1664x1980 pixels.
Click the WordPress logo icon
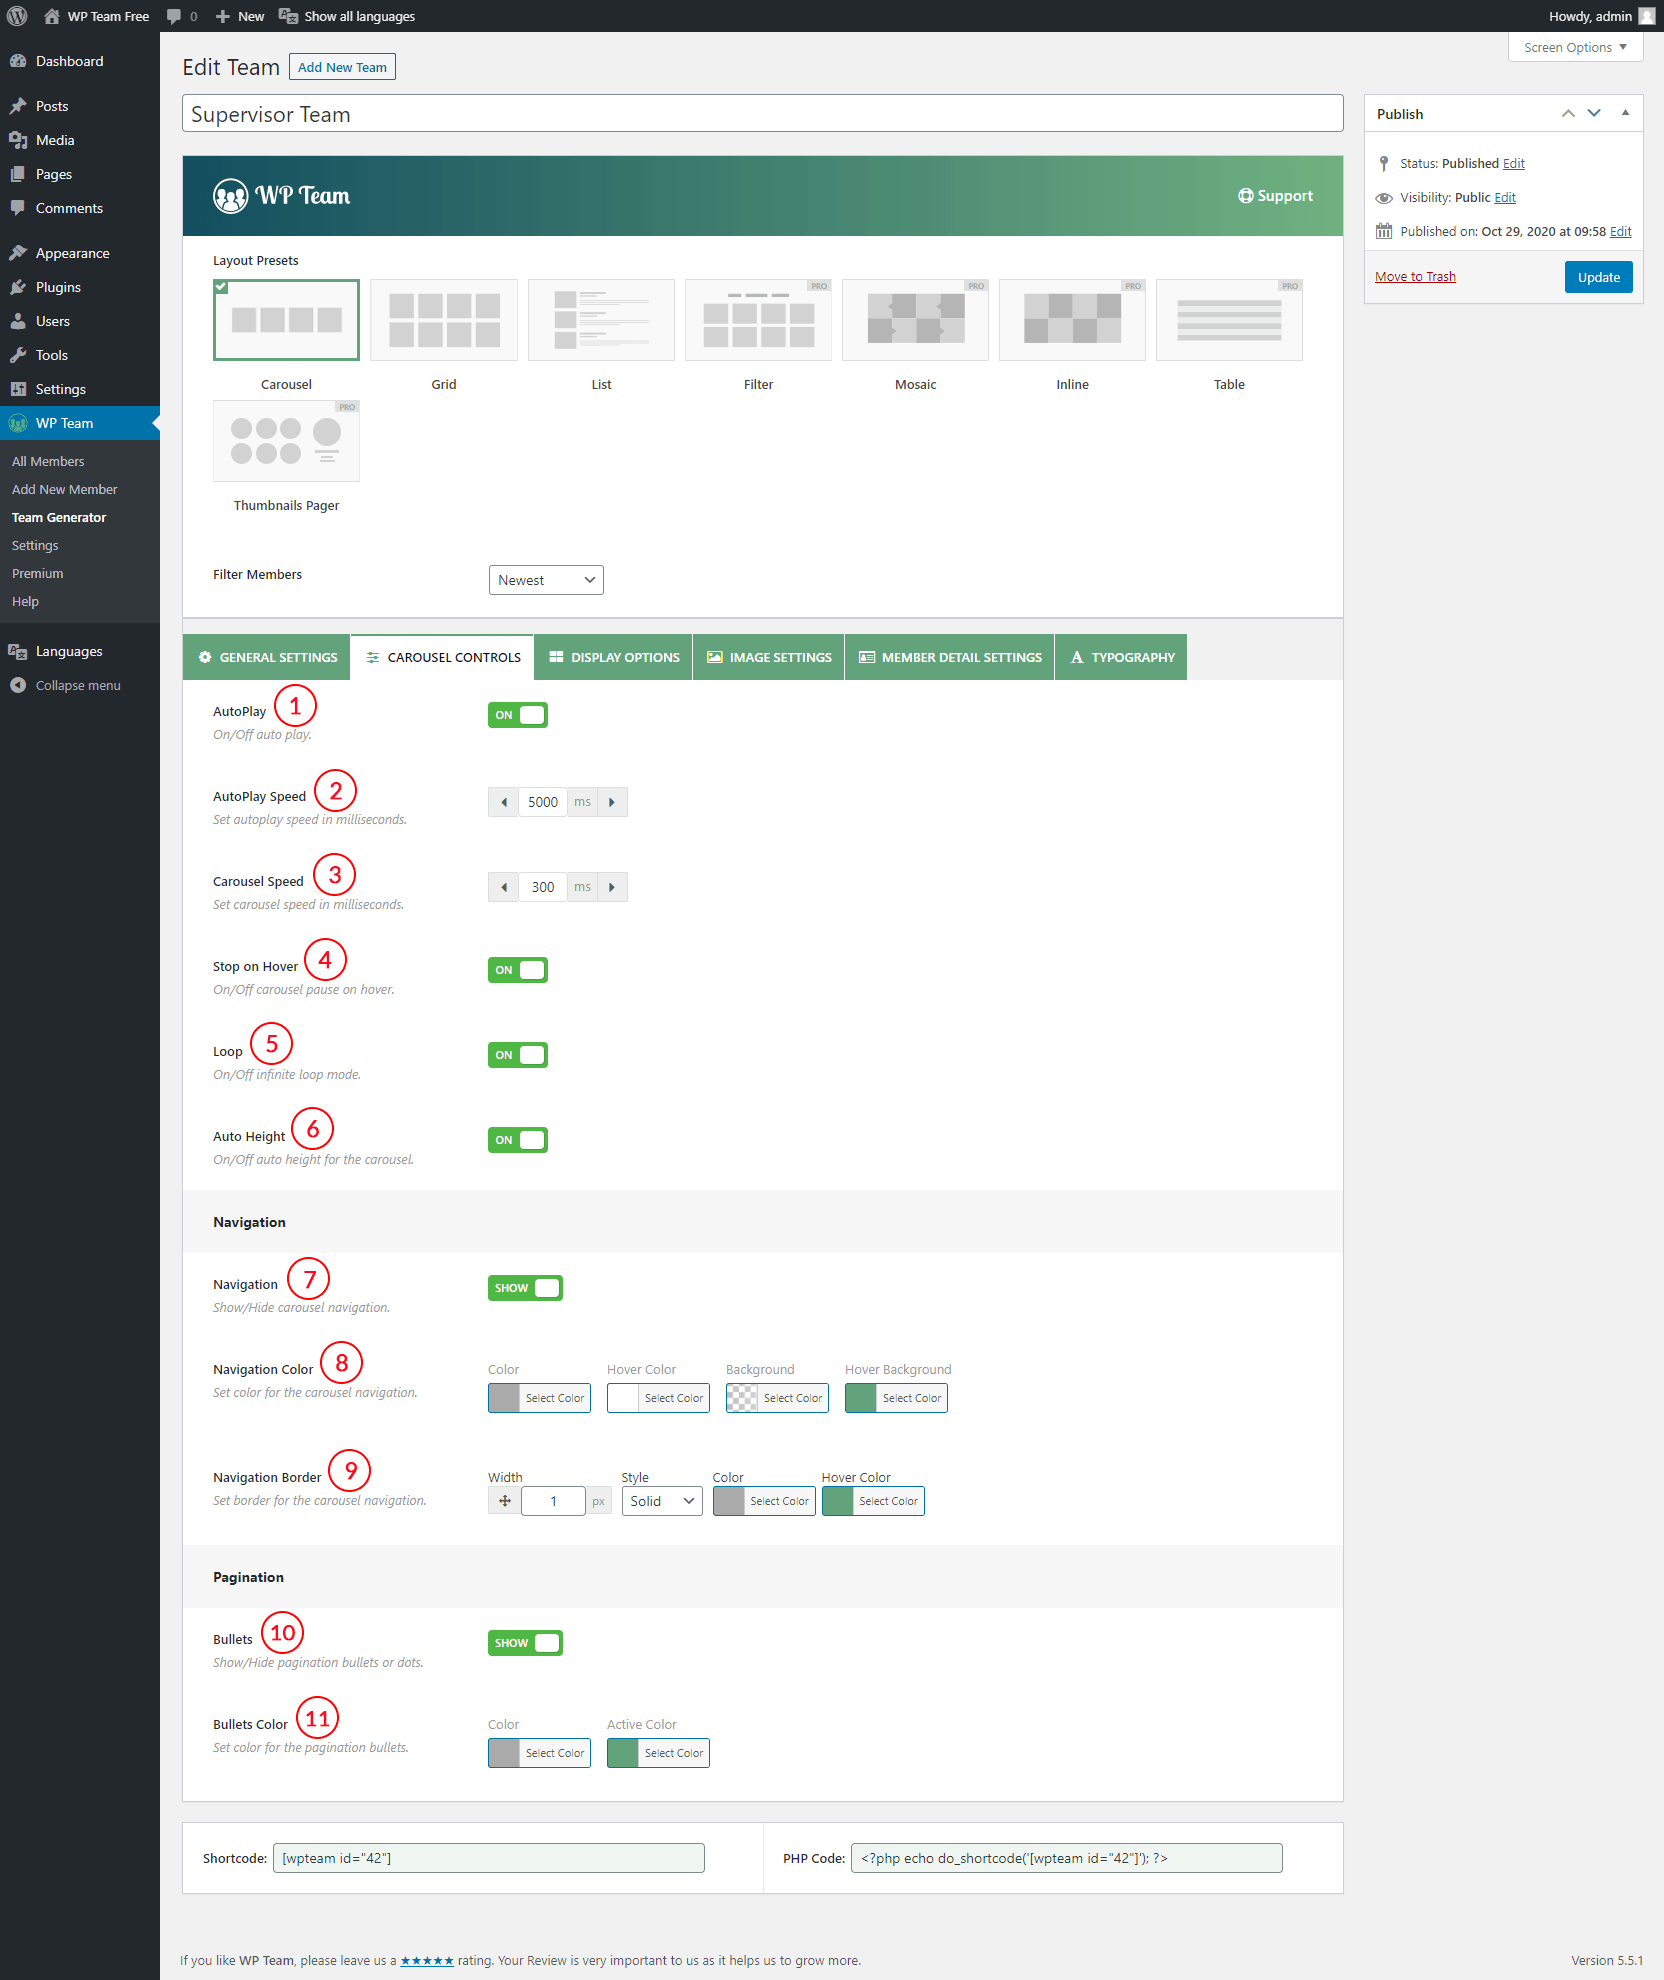[x=17, y=16]
